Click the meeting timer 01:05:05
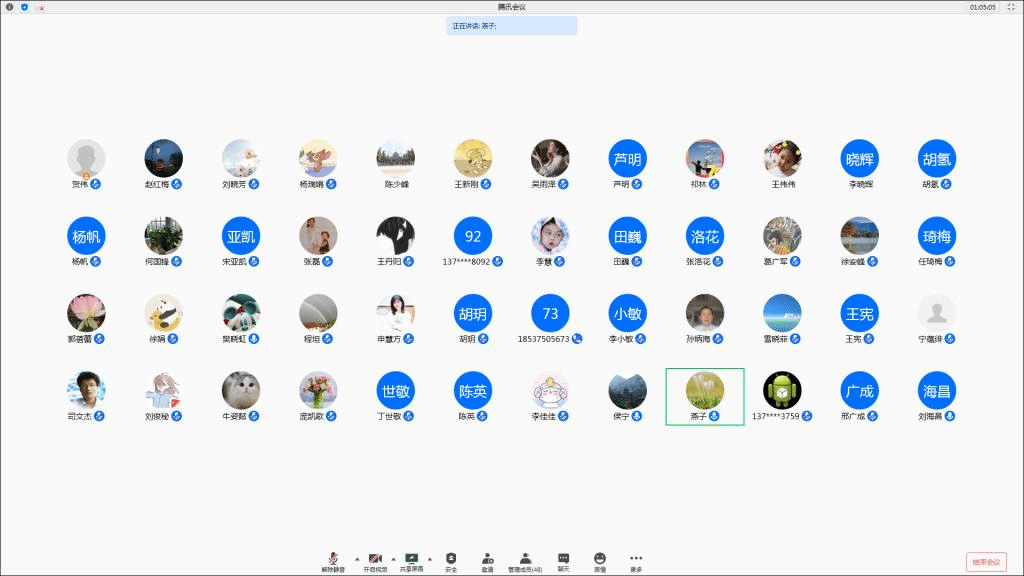The width and height of the screenshot is (1024, 576). pos(982,7)
